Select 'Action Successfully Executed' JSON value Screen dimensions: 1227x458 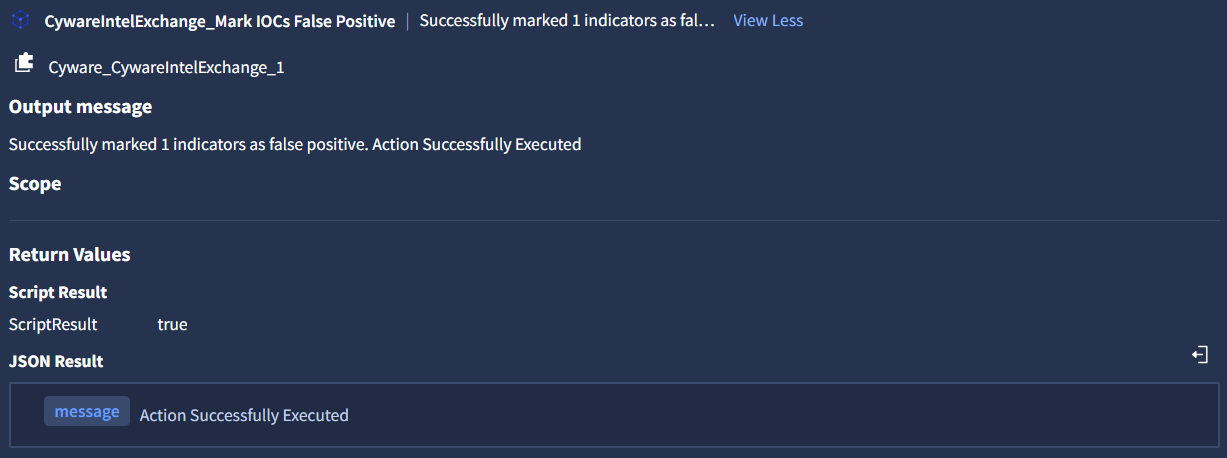coord(244,415)
